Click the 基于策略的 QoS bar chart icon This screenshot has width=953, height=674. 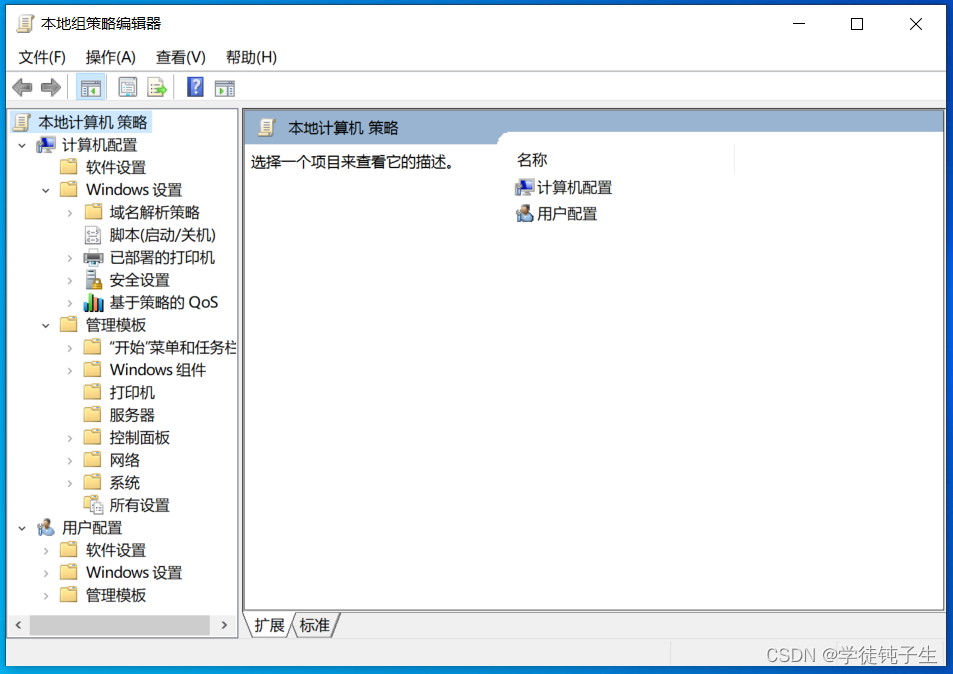[x=93, y=302]
